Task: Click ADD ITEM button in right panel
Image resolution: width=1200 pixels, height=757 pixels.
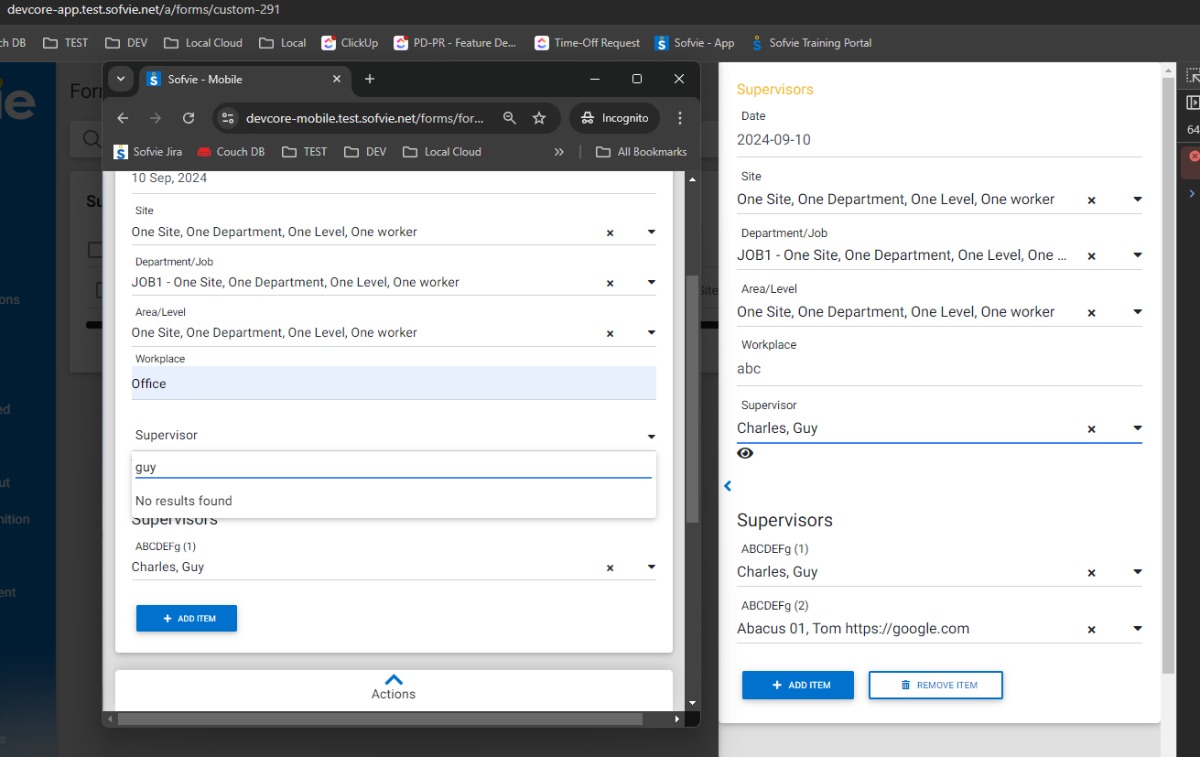Action: 798,685
